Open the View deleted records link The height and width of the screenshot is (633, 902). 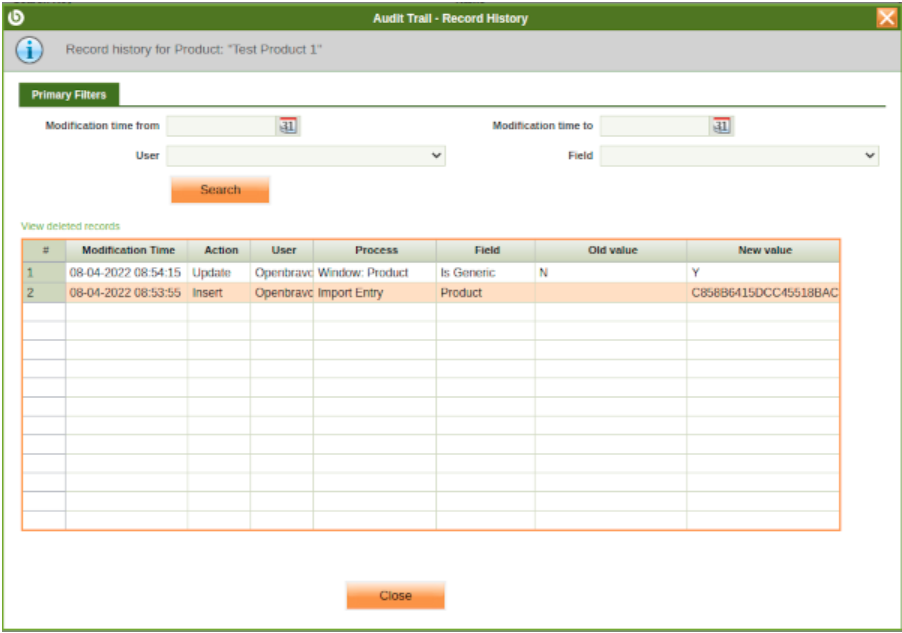pyautogui.click(x=70, y=226)
